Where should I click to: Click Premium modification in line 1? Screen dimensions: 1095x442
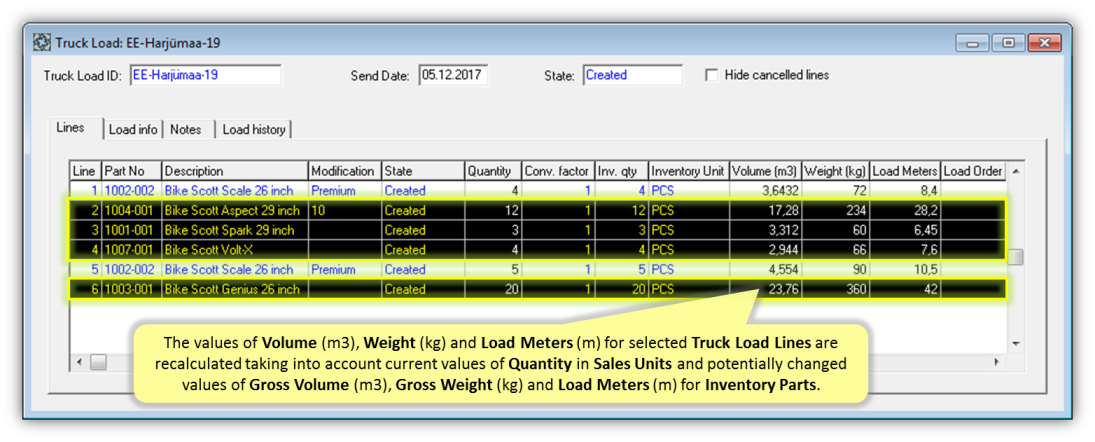333,190
